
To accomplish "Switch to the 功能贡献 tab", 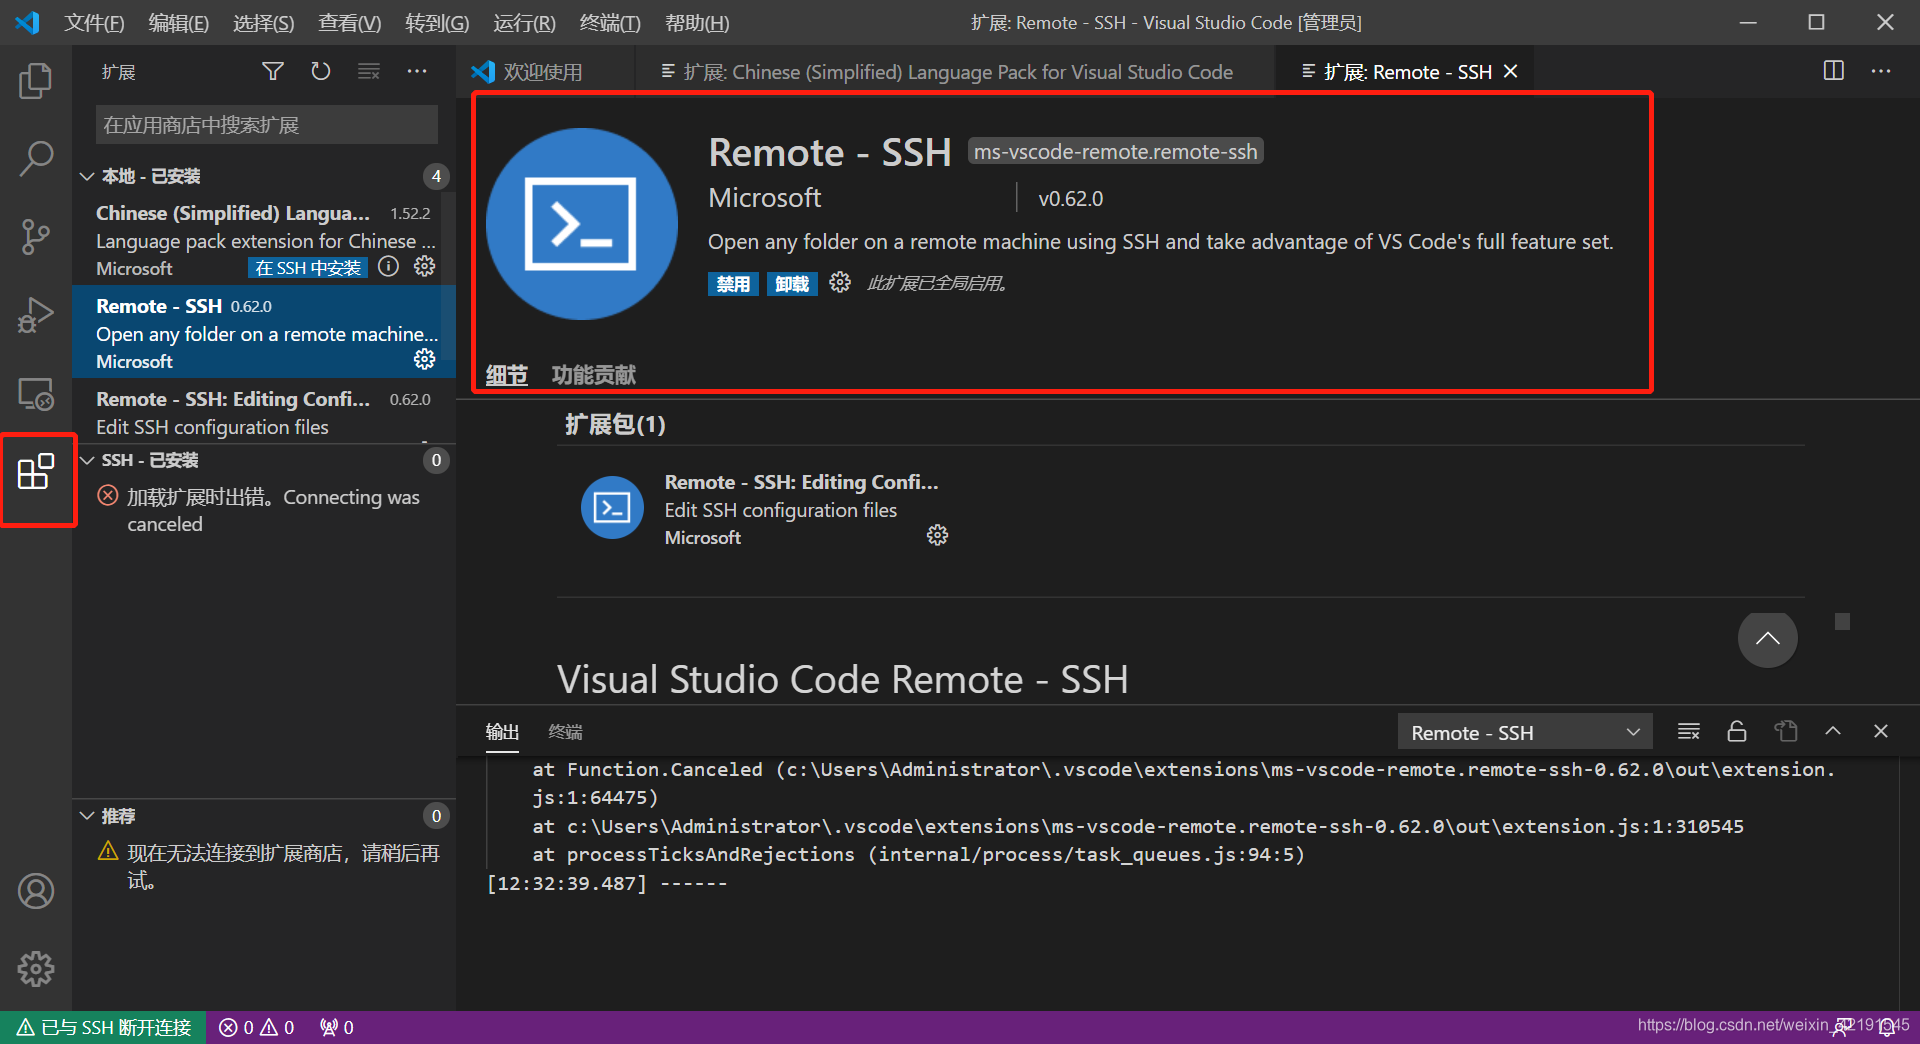I will [594, 374].
